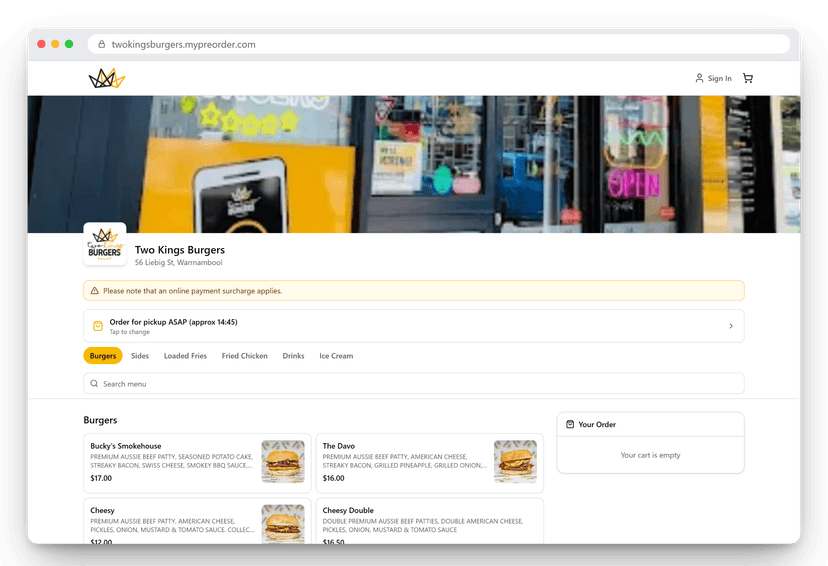828x566 pixels.
Task: Click the crown logo in the header
Action: (107, 78)
